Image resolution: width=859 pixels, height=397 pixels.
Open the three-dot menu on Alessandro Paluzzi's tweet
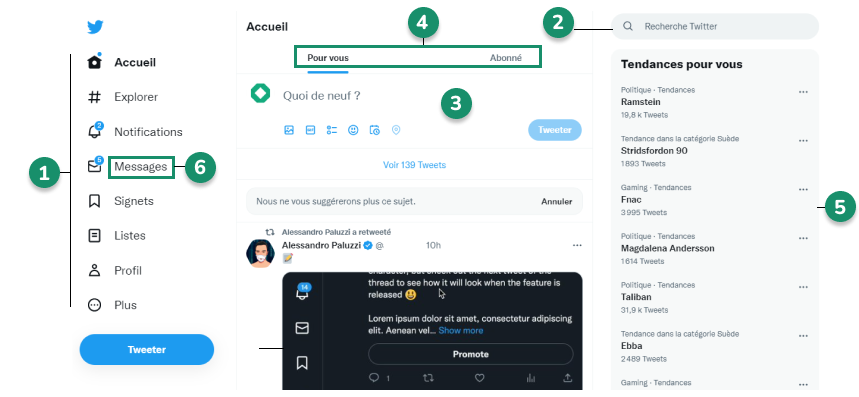tap(577, 245)
